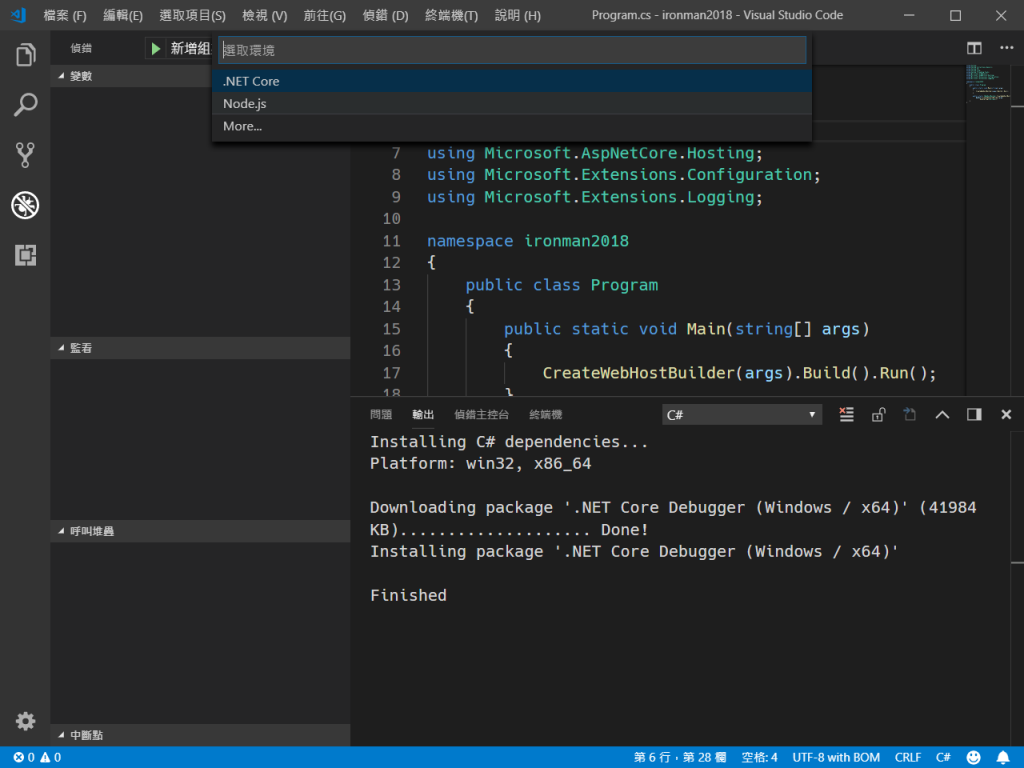The width and height of the screenshot is (1024, 768).
Task: Open the 選取項目(S) menu
Action: (192, 15)
